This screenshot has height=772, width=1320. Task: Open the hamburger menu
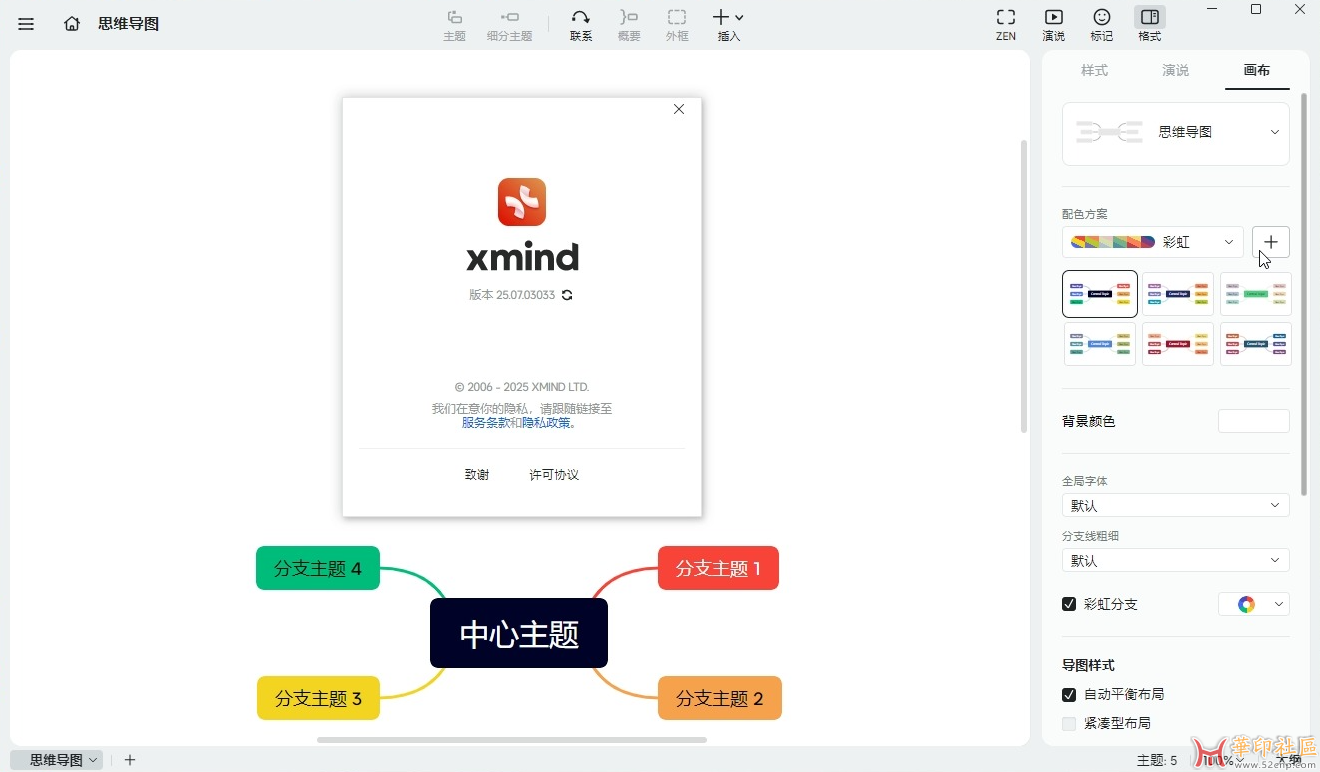click(26, 23)
